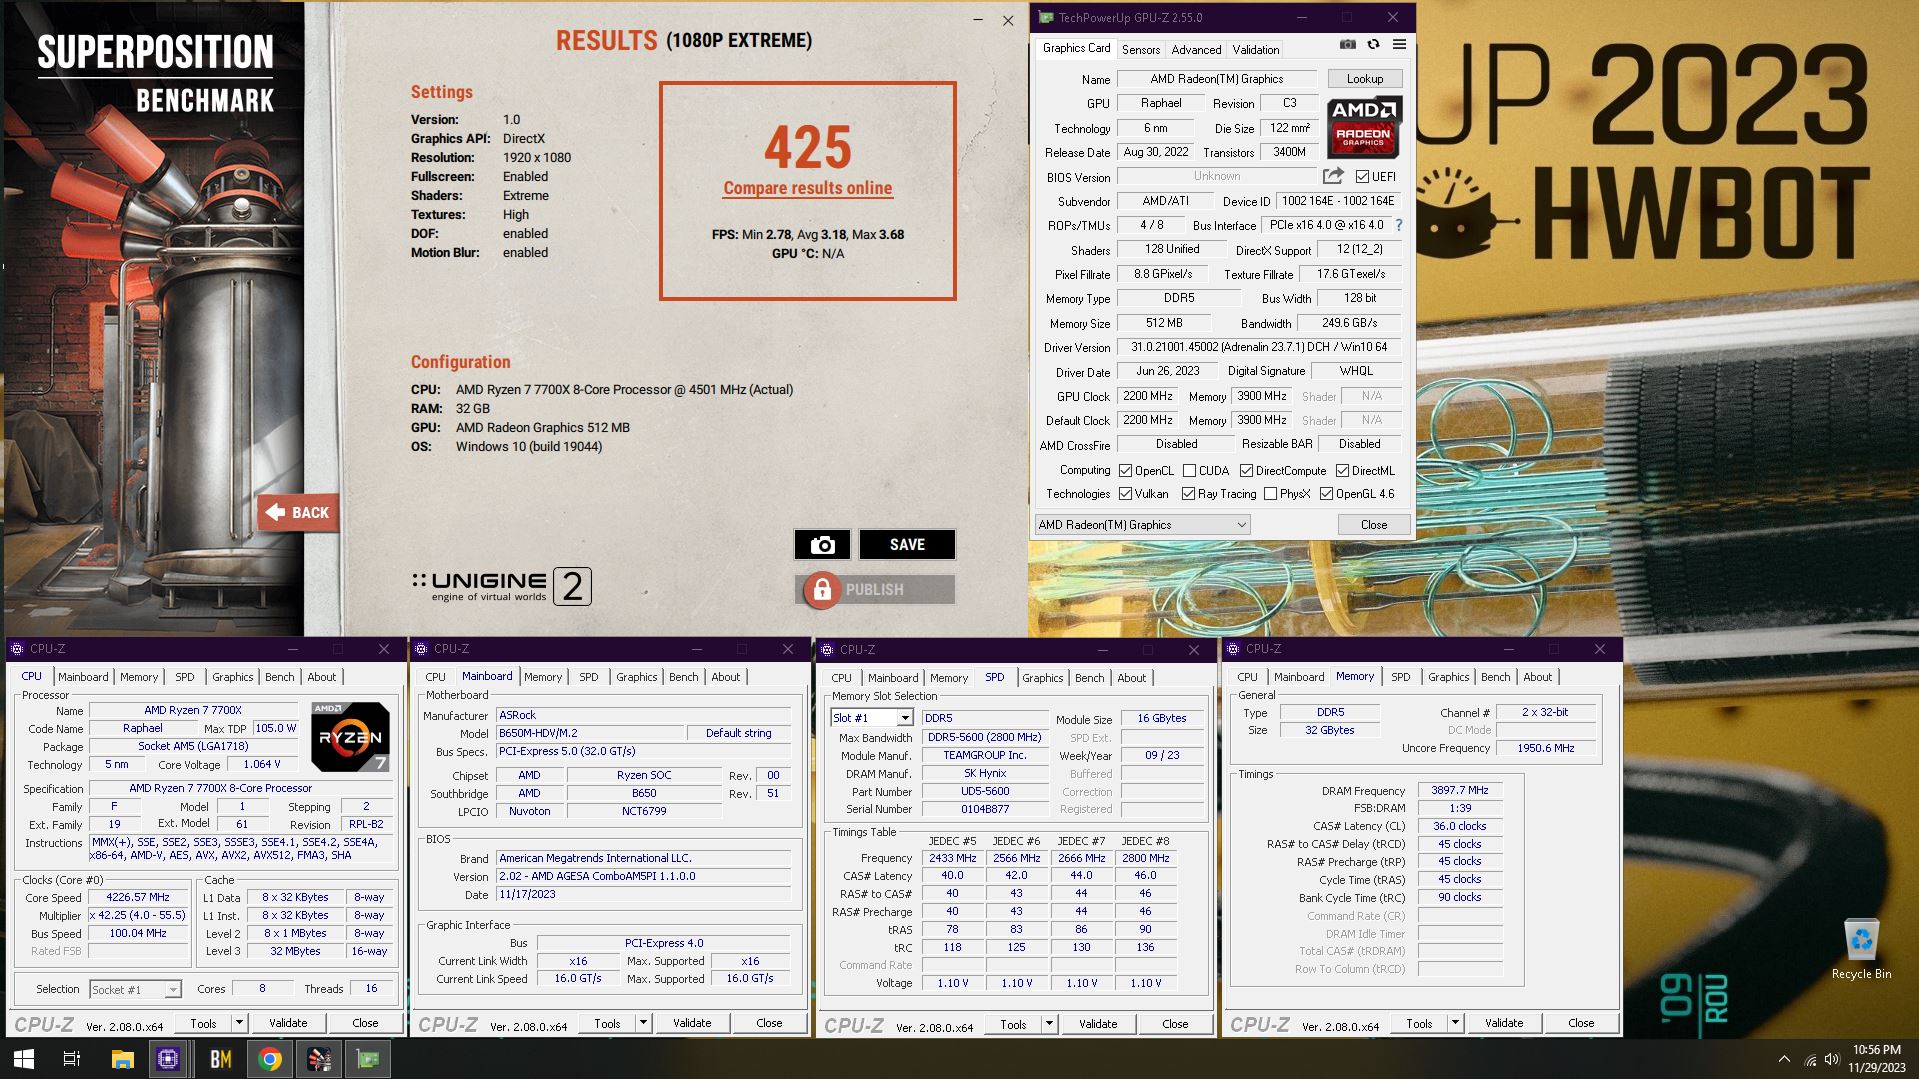Open Google Chrome from the taskbar
Image resolution: width=1919 pixels, height=1079 pixels.
[269, 1059]
